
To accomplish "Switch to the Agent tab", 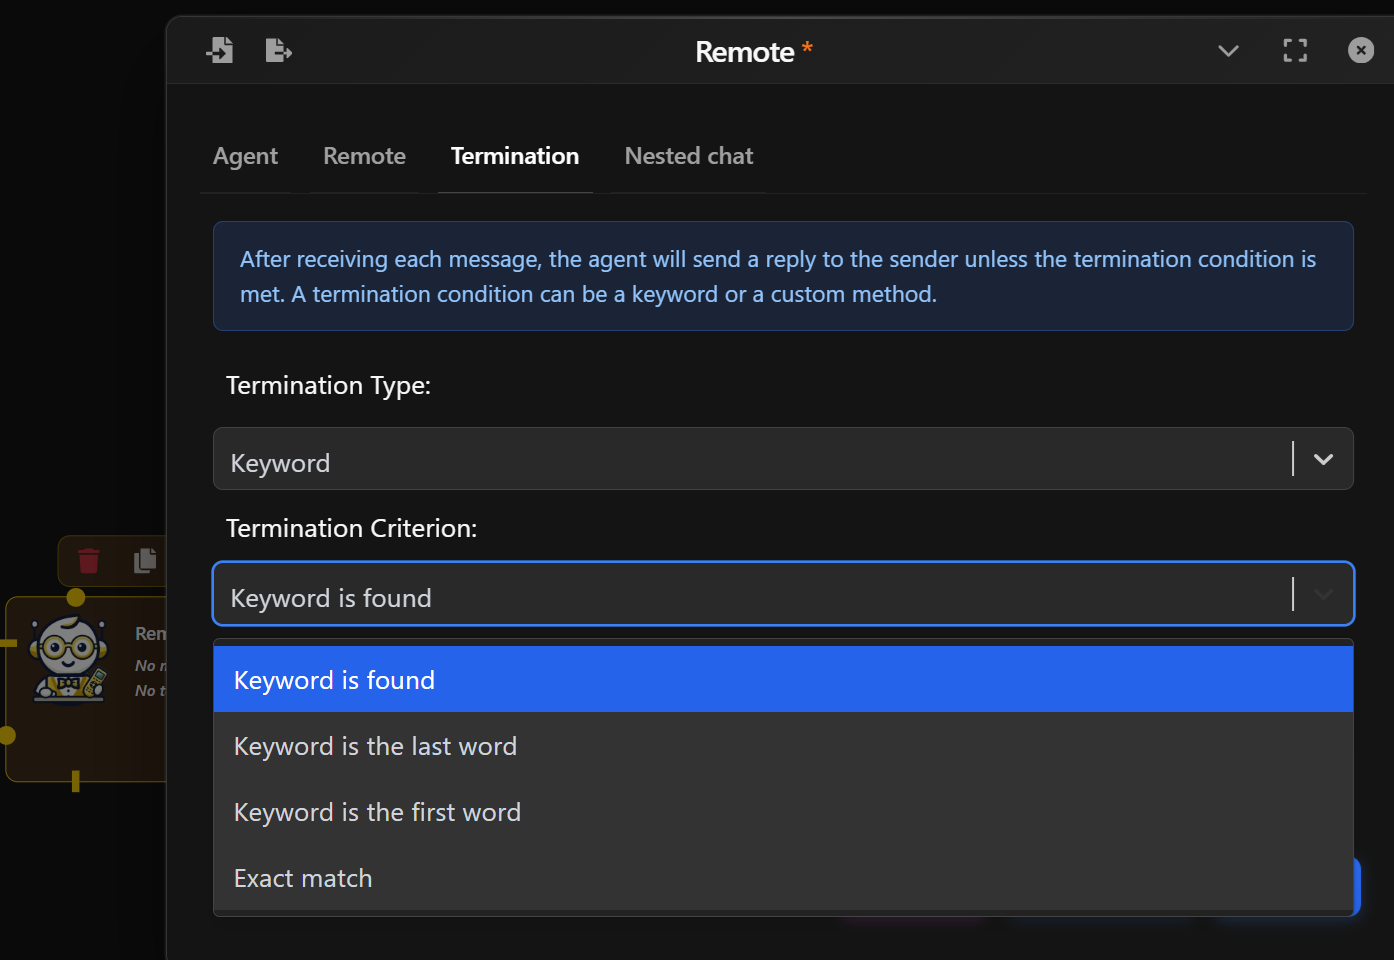I will pyautogui.click(x=245, y=156).
